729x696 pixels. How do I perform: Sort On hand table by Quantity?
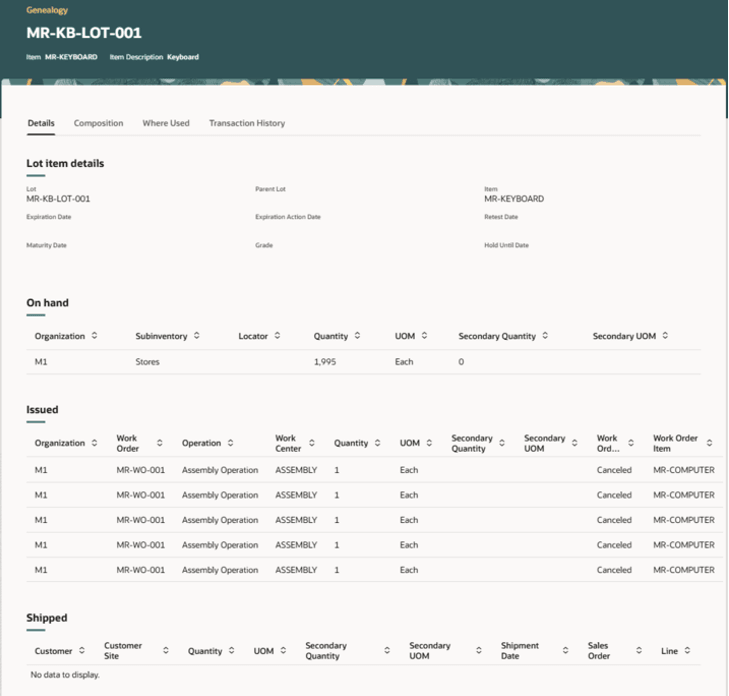tap(357, 336)
